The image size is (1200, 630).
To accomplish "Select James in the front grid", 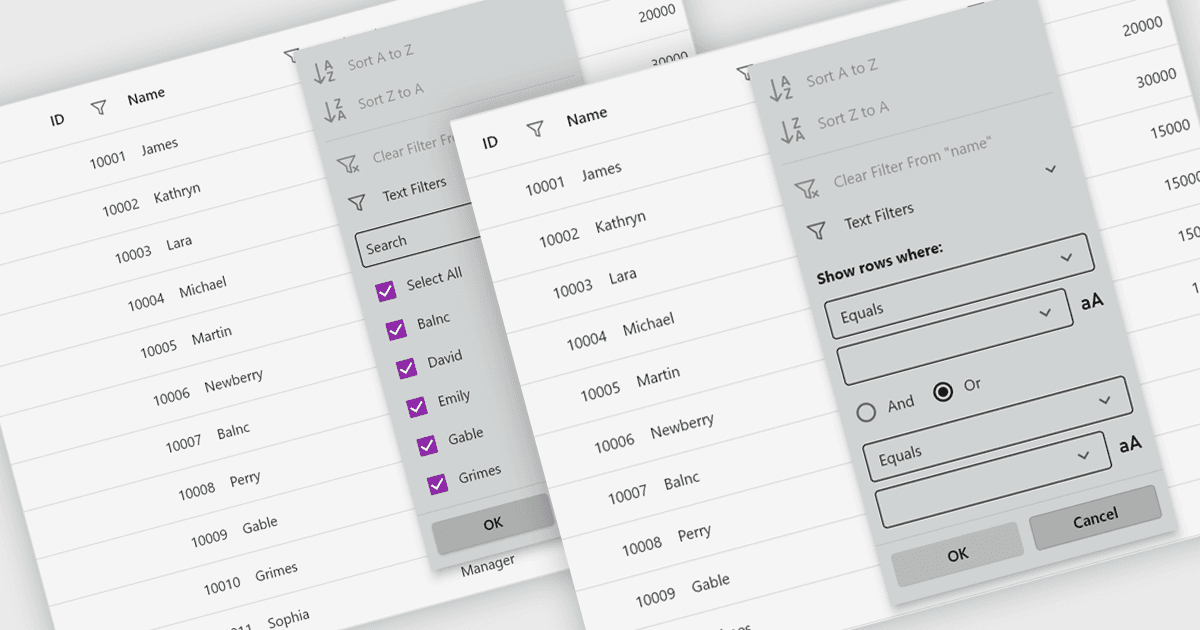I will [x=601, y=171].
